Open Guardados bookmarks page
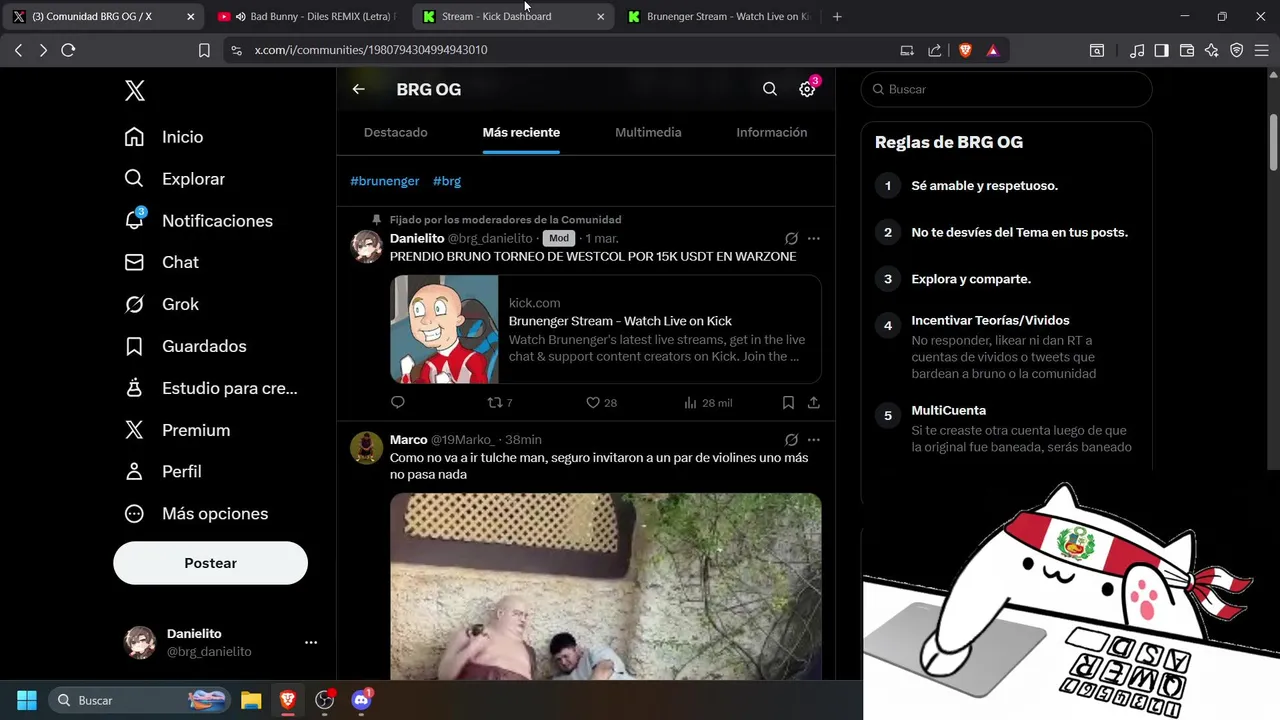Image resolution: width=1280 pixels, height=720 pixels. [185, 346]
